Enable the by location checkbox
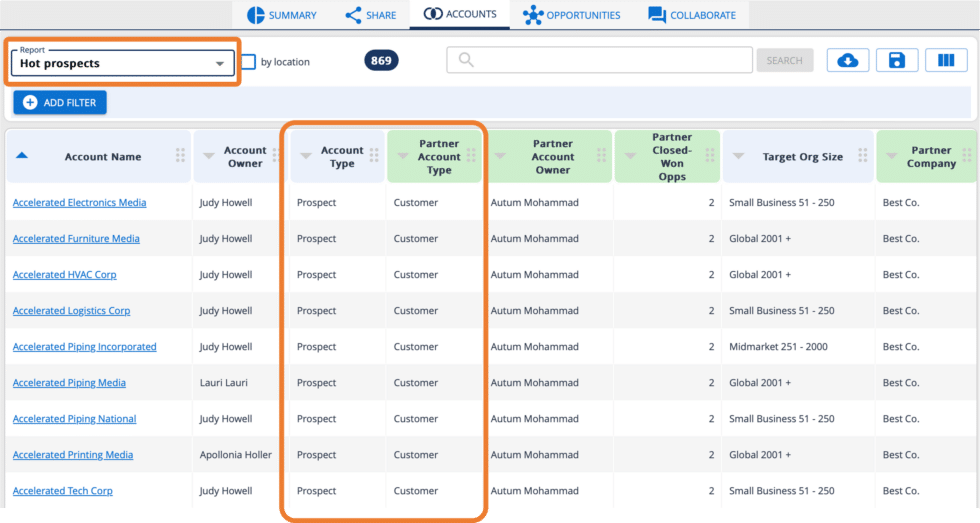 [x=248, y=62]
